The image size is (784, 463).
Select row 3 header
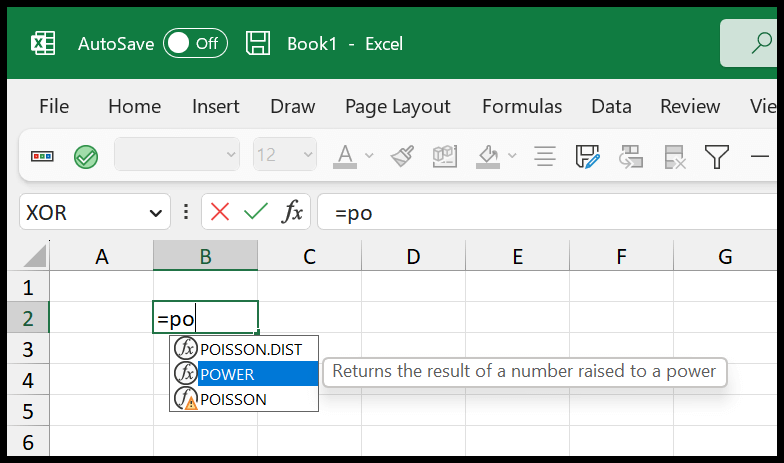coord(28,349)
